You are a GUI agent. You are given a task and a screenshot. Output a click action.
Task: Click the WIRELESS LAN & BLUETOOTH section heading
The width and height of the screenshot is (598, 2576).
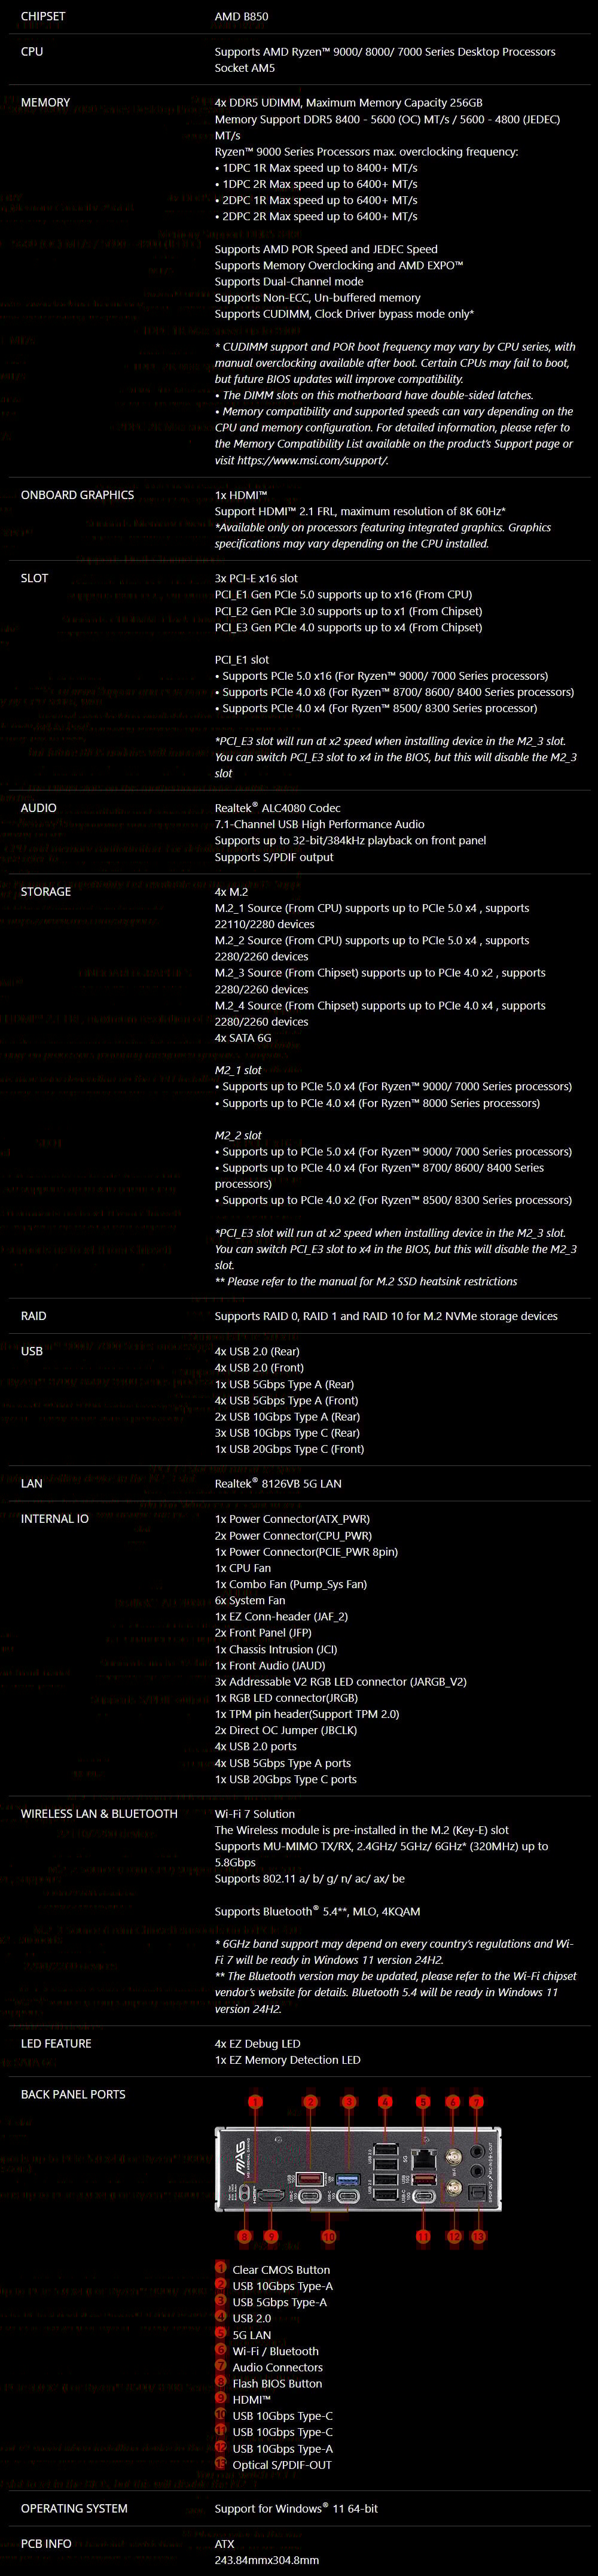(x=99, y=1813)
